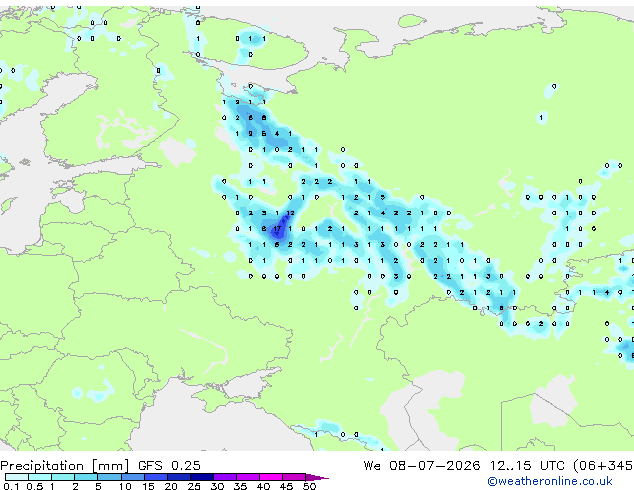Click the 5–10 mm legend swatch

109,477
